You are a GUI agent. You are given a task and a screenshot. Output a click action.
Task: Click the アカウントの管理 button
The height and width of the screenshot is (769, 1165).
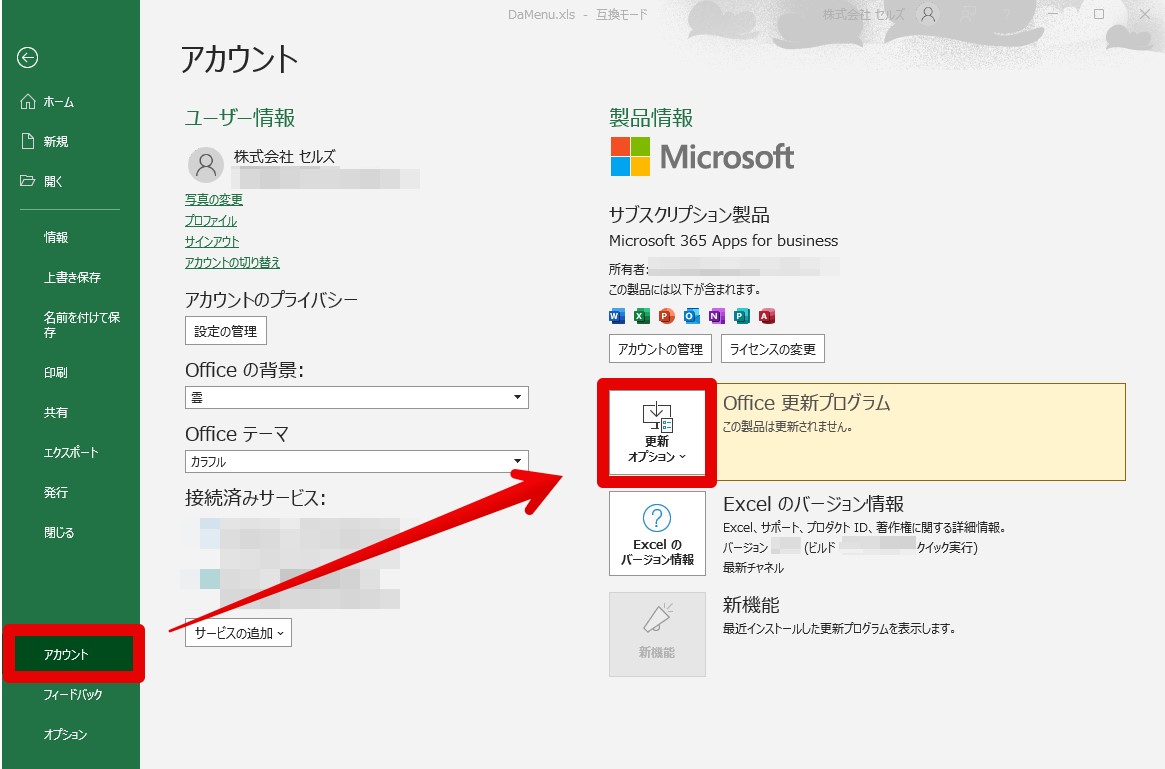click(x=661, y=349)
